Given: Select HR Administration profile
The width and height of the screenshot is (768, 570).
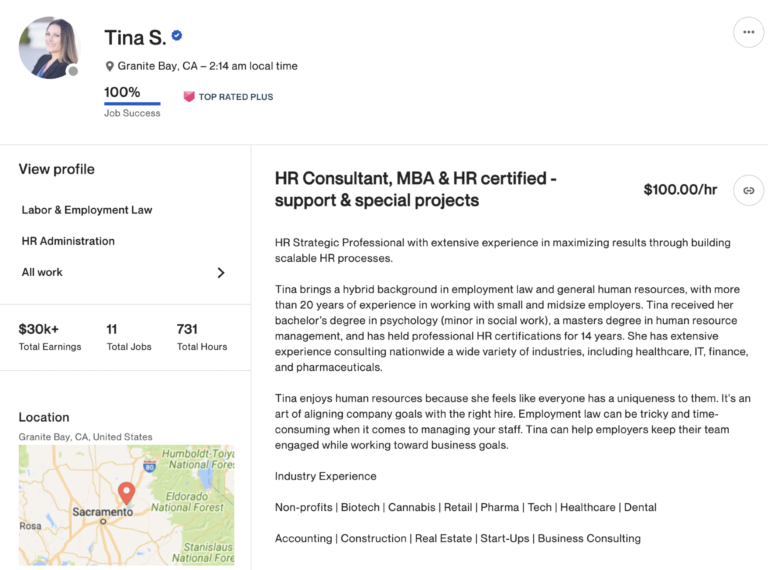Looking at the screenshot, I should pos(68,241).
